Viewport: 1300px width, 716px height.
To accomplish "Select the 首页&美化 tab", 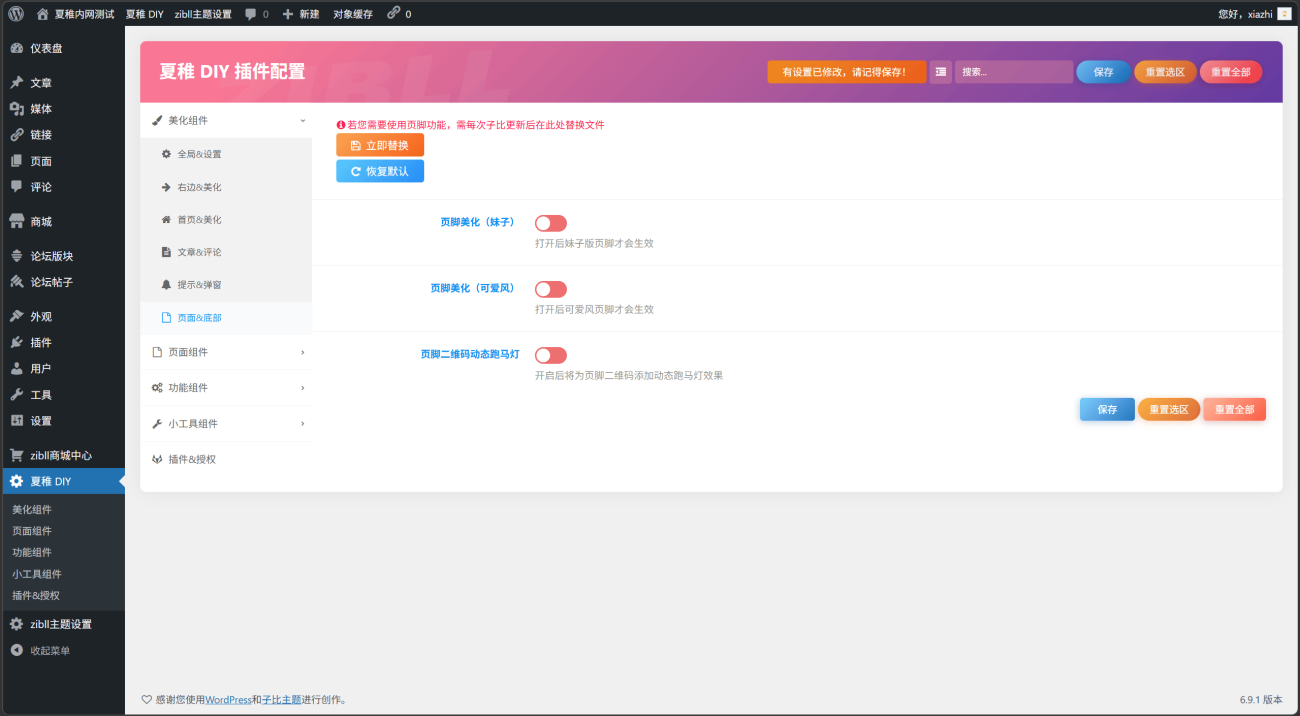I will click(199, 220).
